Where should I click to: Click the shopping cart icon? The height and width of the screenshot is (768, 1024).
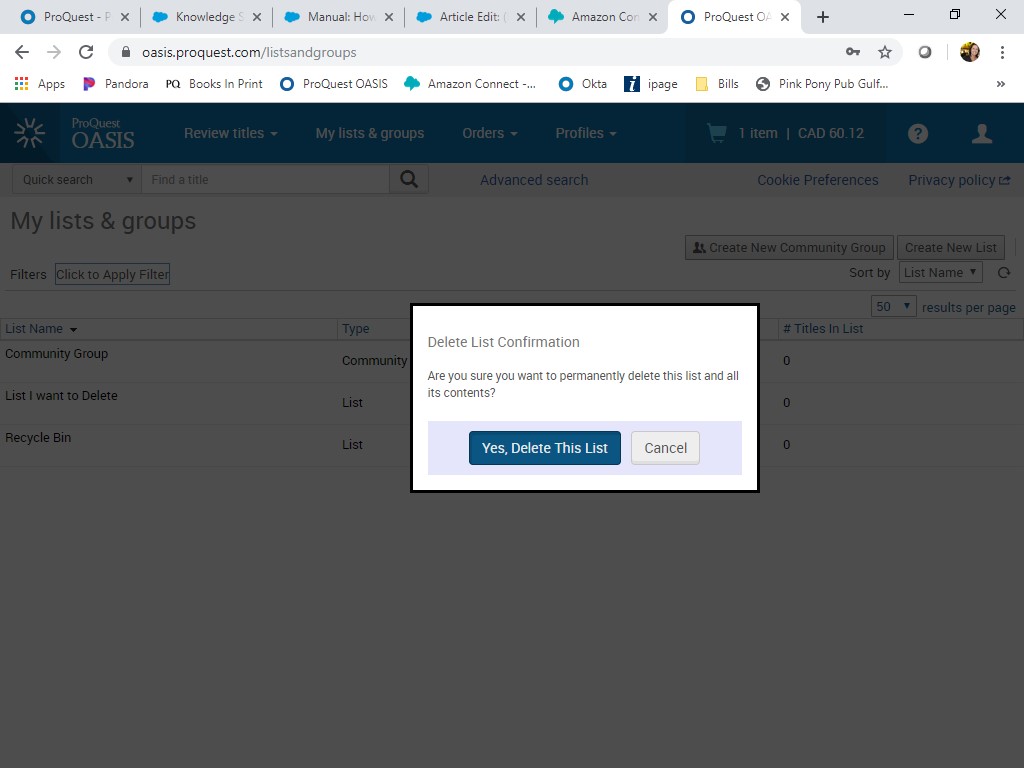pos(716,133)
